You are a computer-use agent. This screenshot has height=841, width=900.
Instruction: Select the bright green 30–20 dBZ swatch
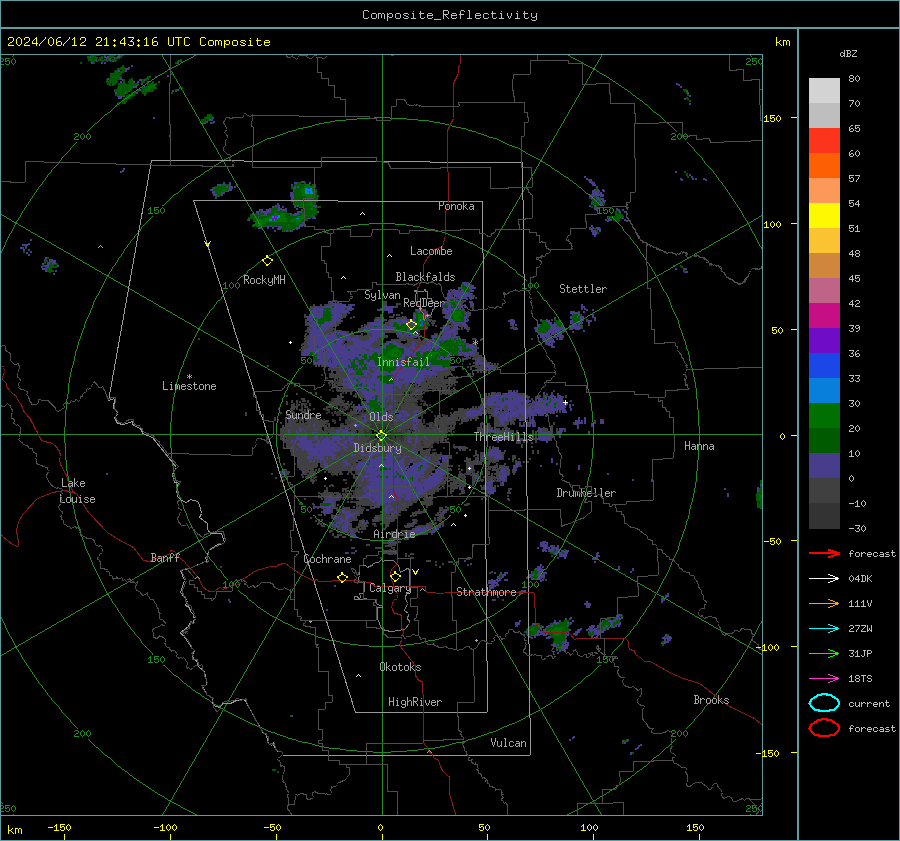coord(824,416)
